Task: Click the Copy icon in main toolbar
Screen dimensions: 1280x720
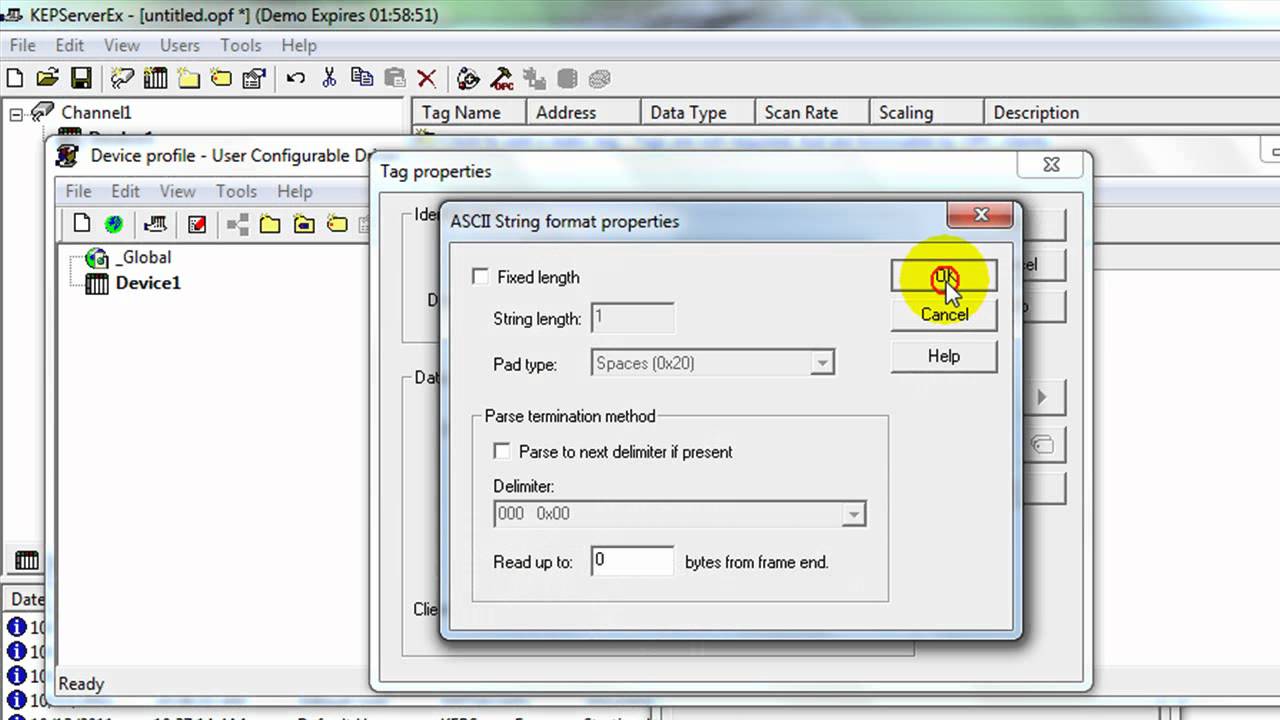Action: tap(362, 78)
